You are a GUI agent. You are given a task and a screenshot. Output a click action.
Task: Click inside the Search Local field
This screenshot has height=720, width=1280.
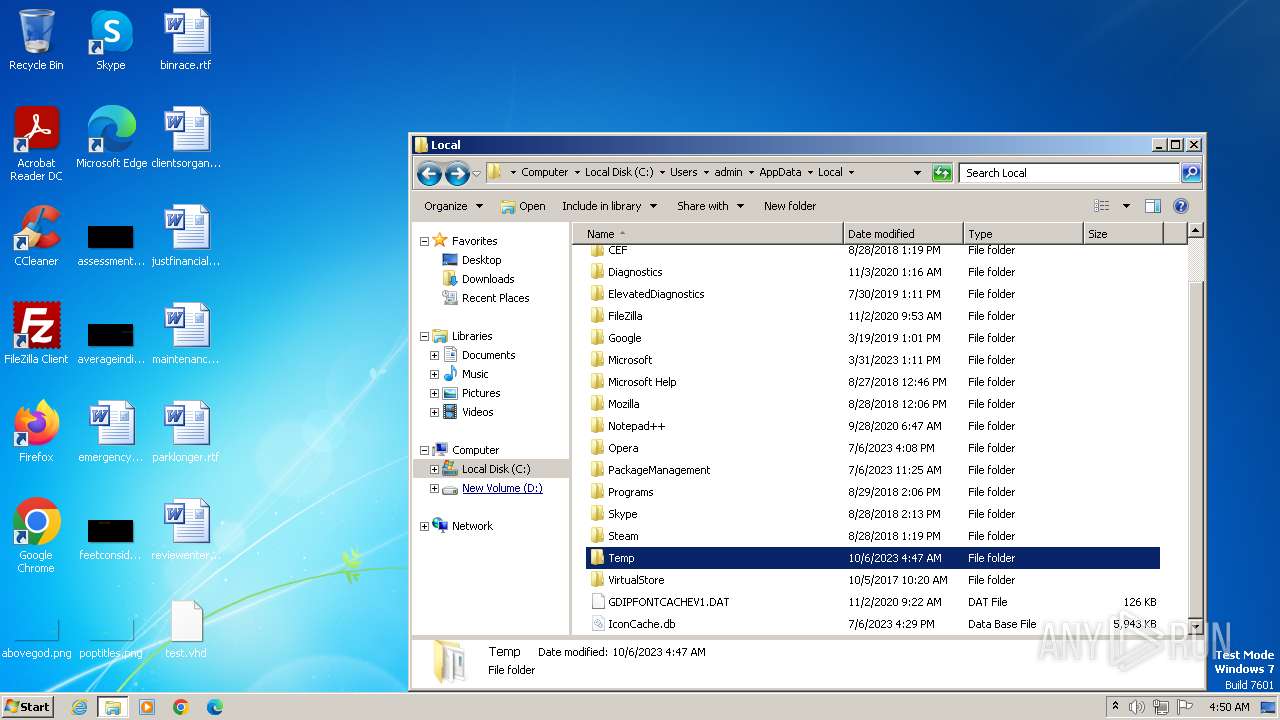[1069, 173]
